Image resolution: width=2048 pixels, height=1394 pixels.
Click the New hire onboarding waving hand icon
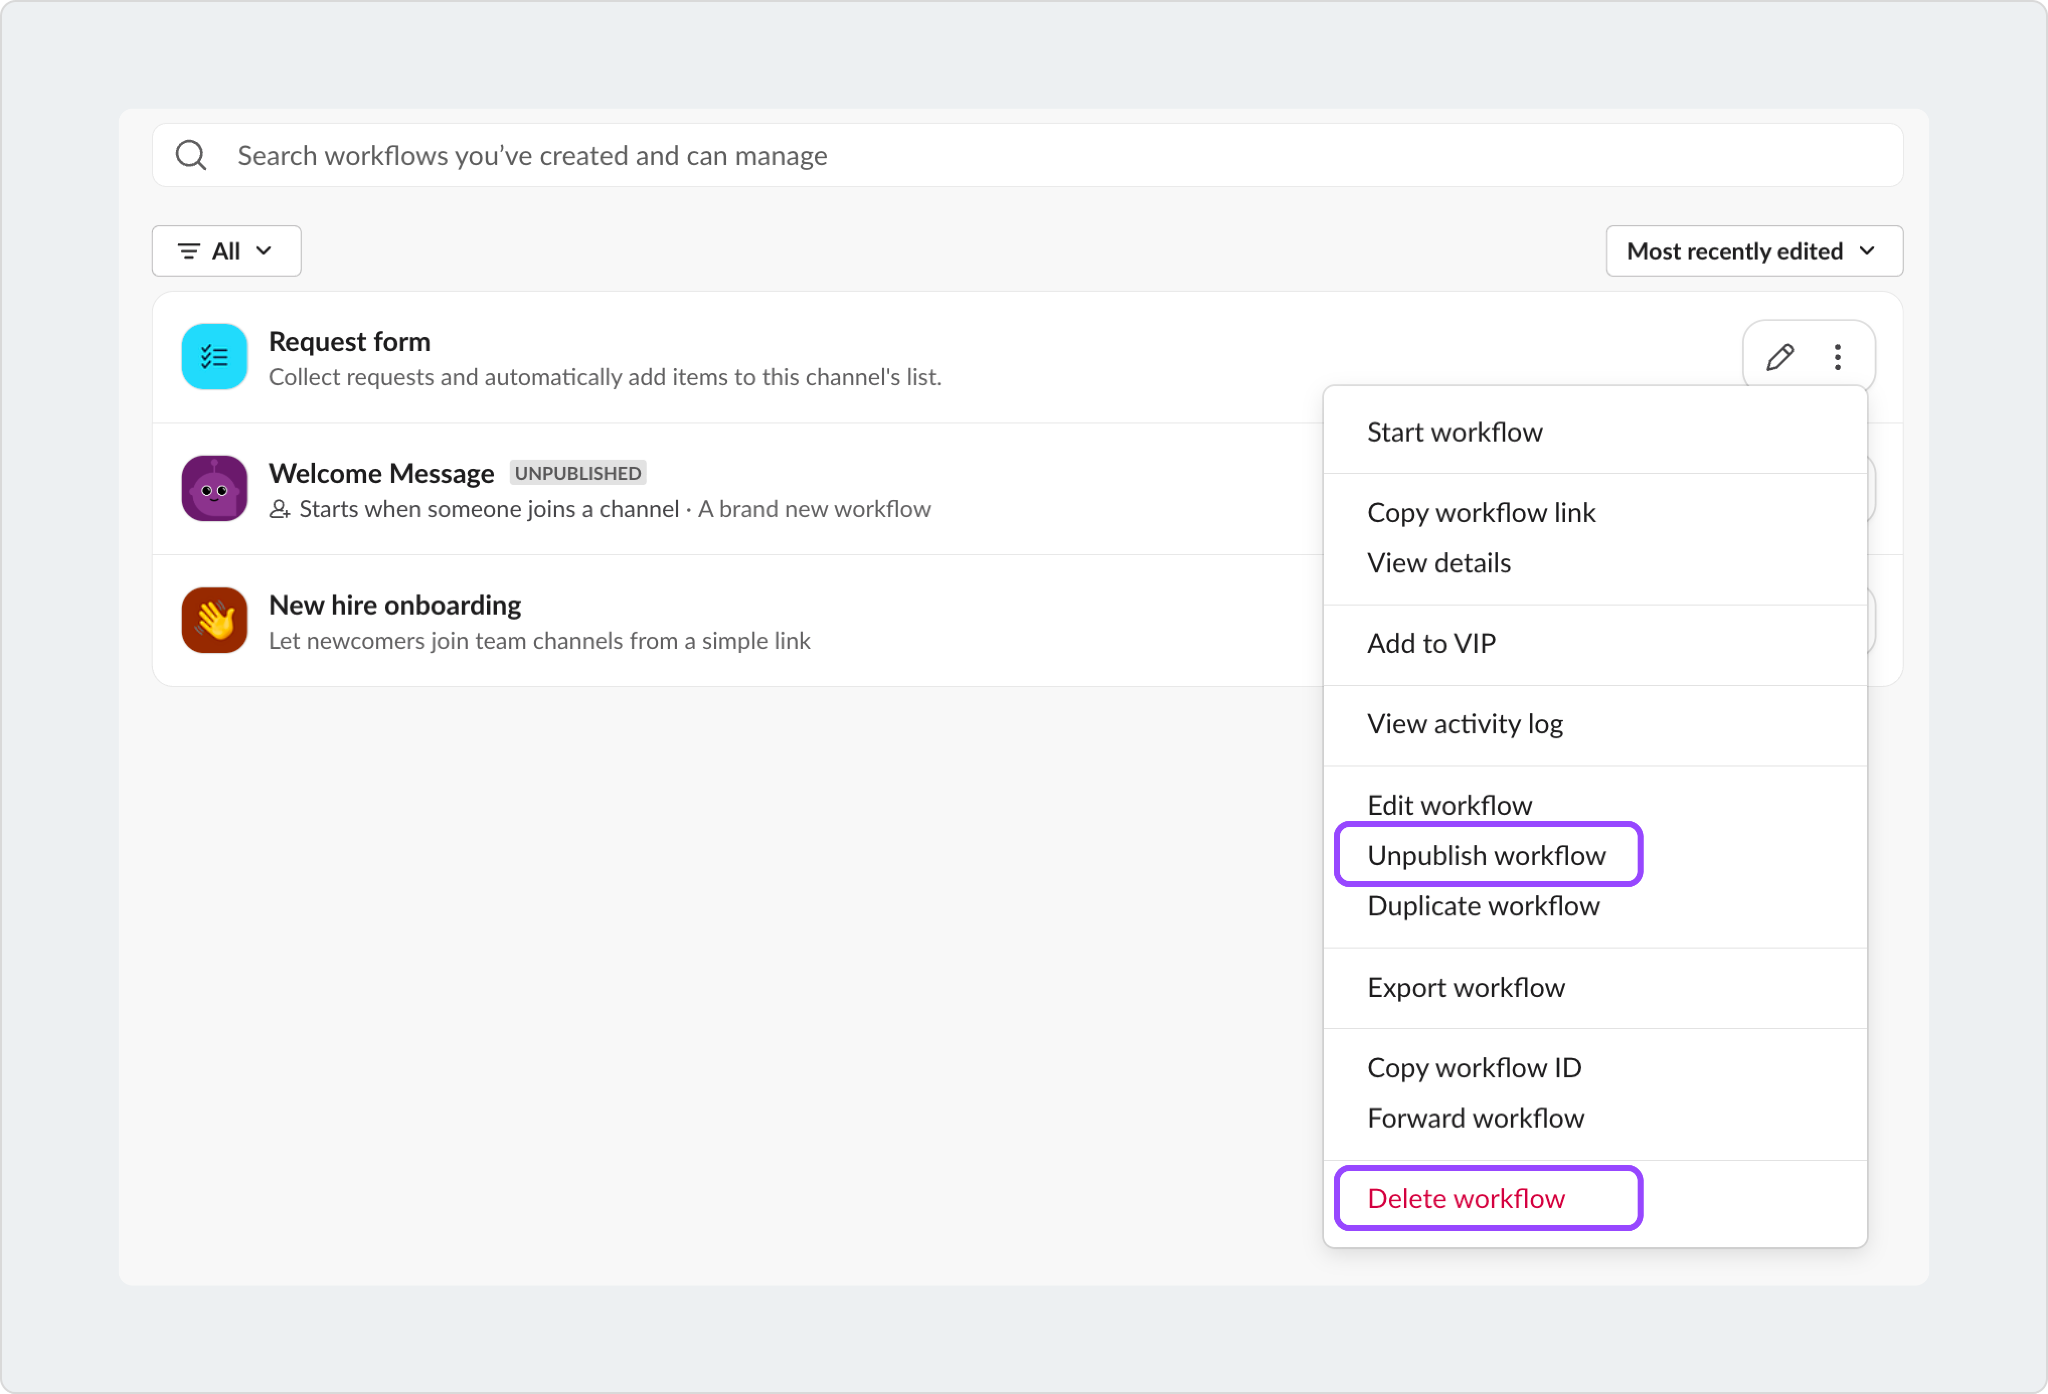214,620
